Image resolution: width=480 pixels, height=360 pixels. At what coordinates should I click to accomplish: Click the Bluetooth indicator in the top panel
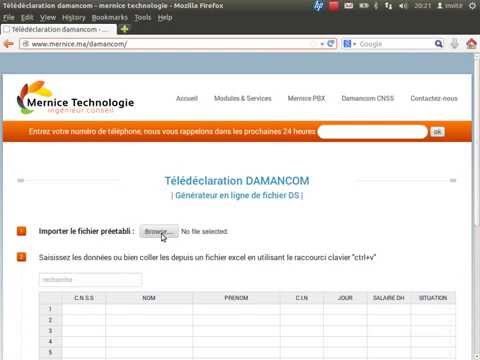(376, 6)
